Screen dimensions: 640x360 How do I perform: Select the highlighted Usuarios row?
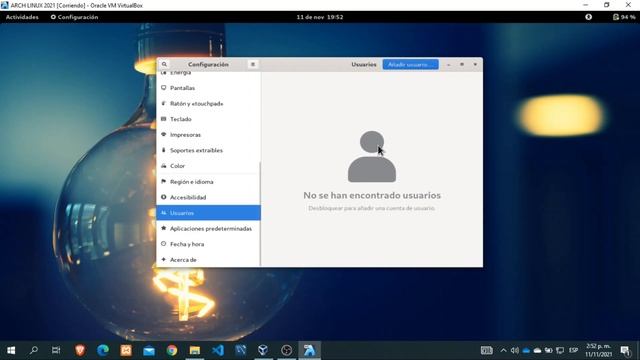(x=208, y=213)
